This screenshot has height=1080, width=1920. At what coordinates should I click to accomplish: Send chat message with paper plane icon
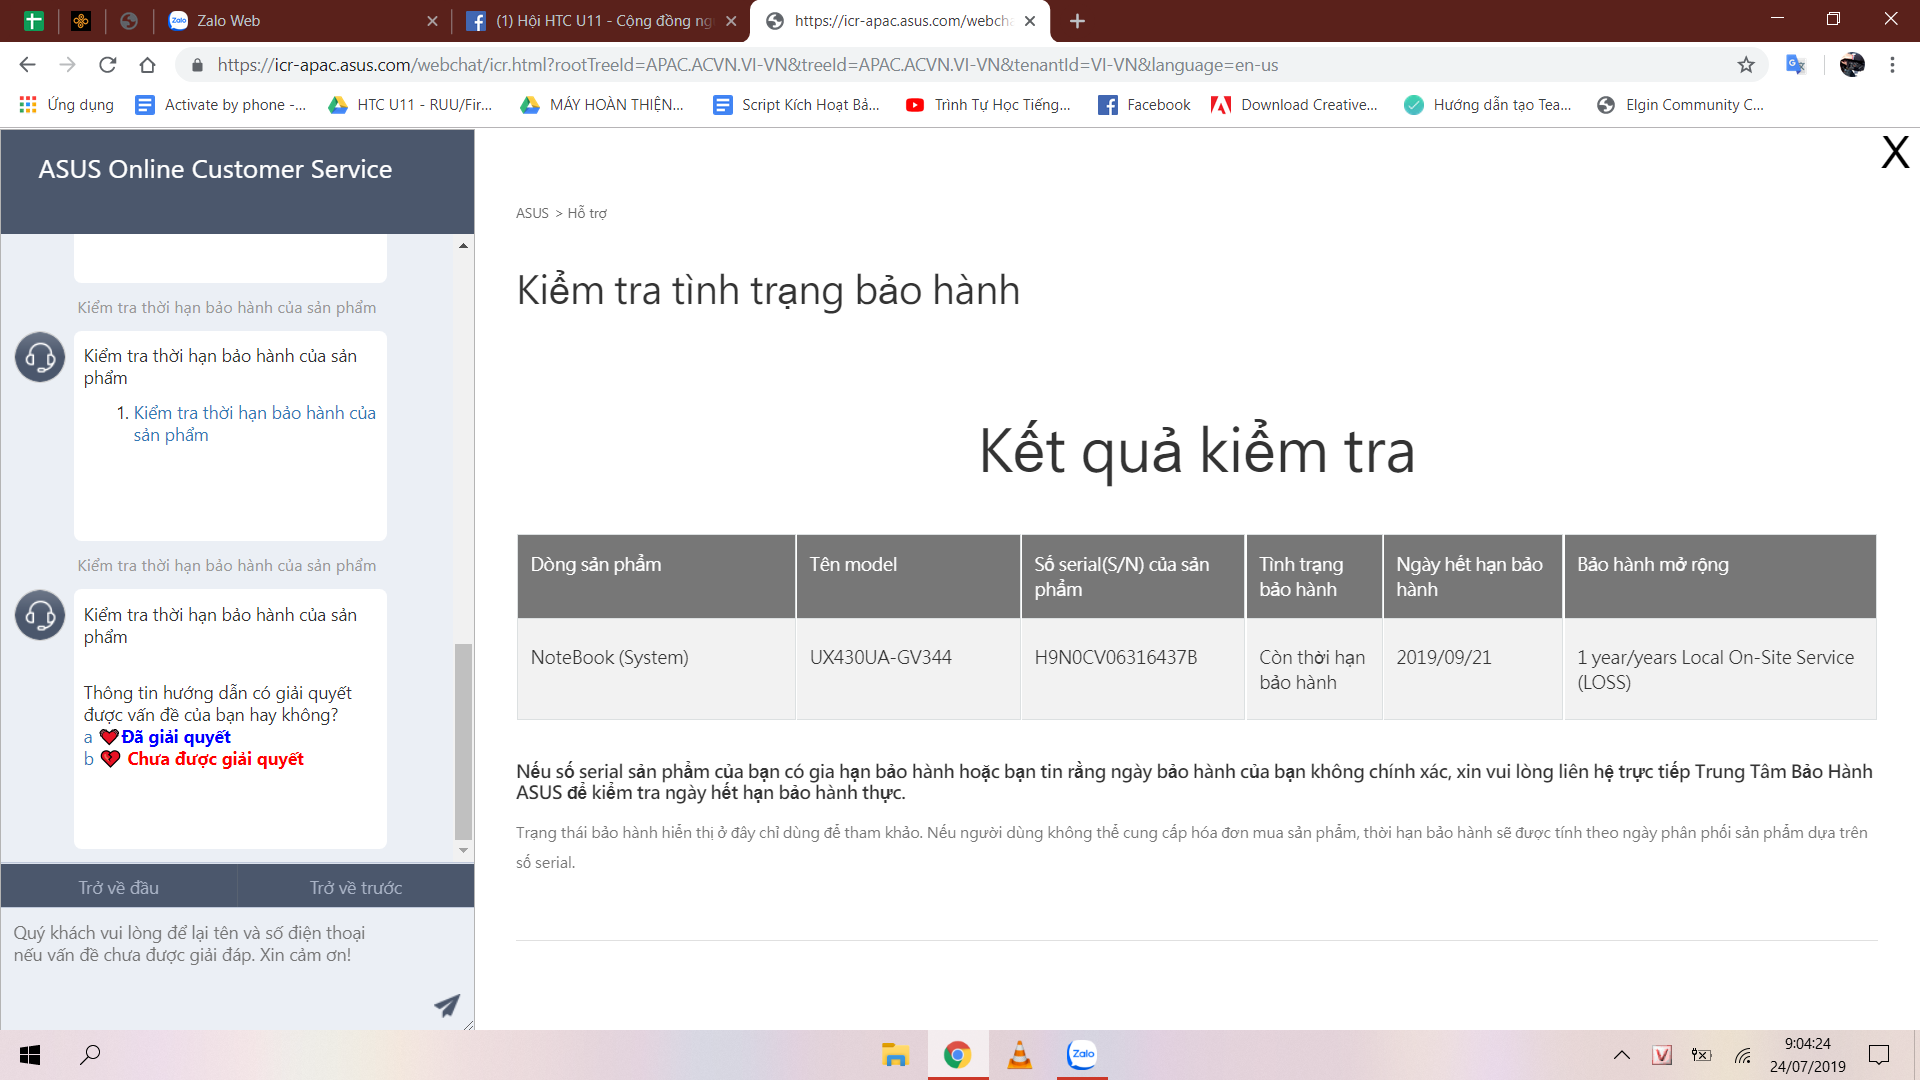(447, 1005)
